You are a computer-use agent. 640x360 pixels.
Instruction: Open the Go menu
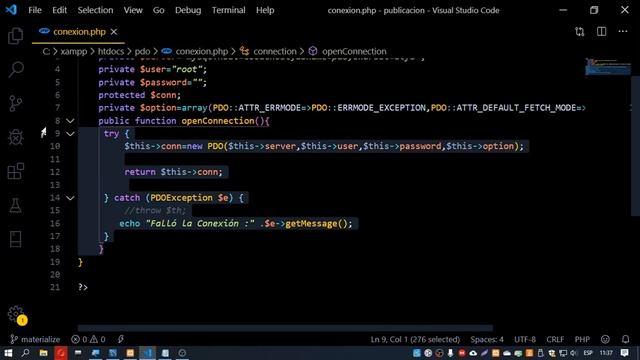coord(159,10)
